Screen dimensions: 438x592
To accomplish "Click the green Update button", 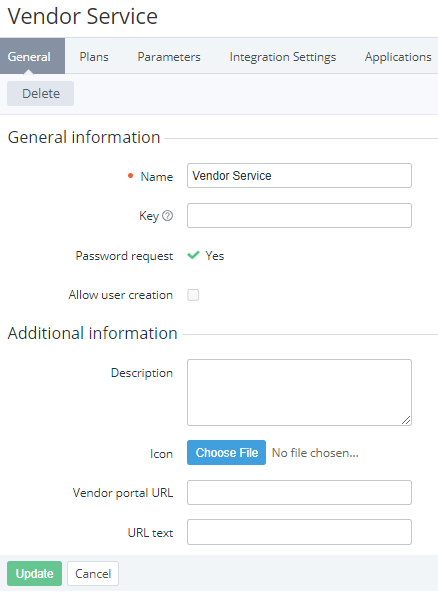I will [x=34, y=574].
